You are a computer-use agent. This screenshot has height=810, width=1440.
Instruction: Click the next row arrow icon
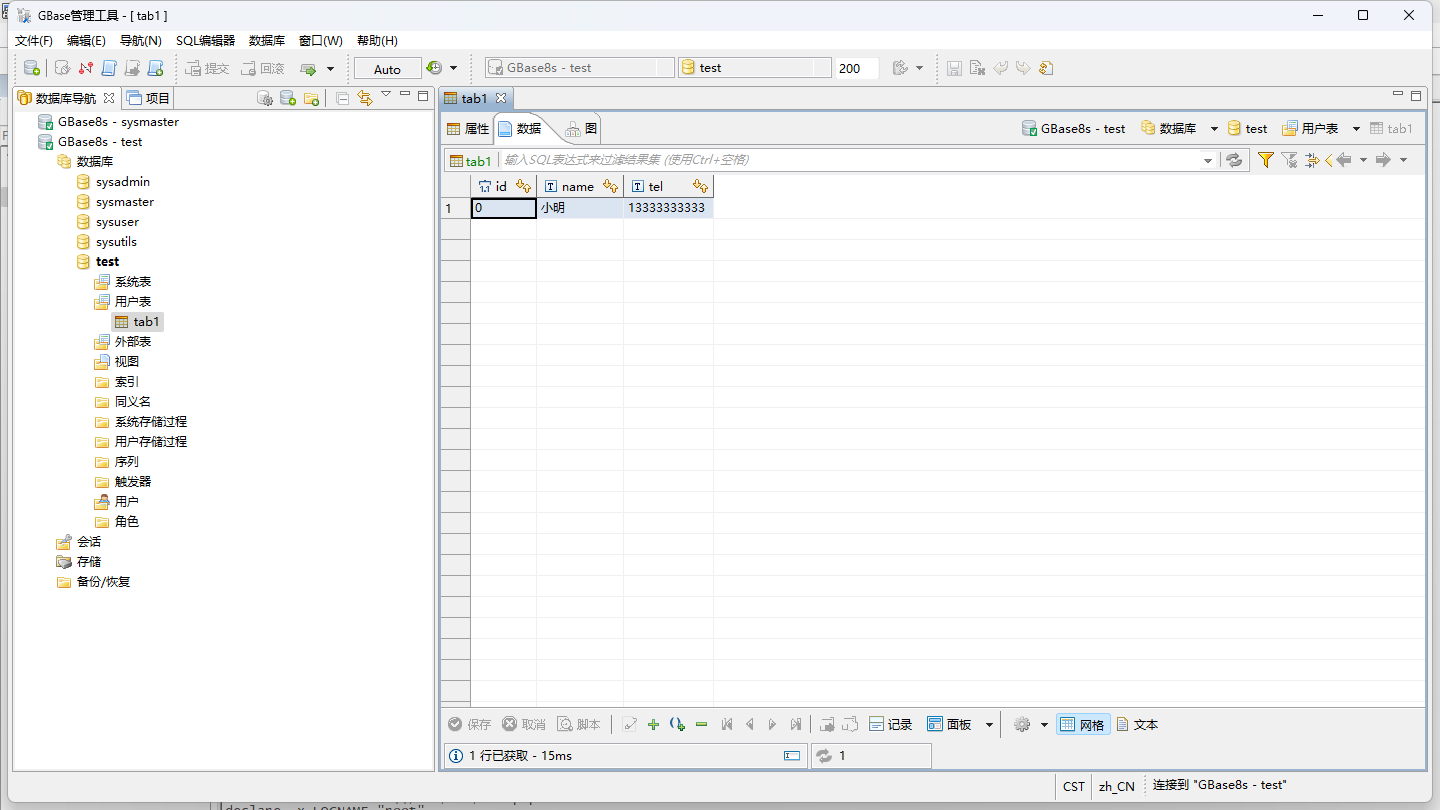click(773, 725)
